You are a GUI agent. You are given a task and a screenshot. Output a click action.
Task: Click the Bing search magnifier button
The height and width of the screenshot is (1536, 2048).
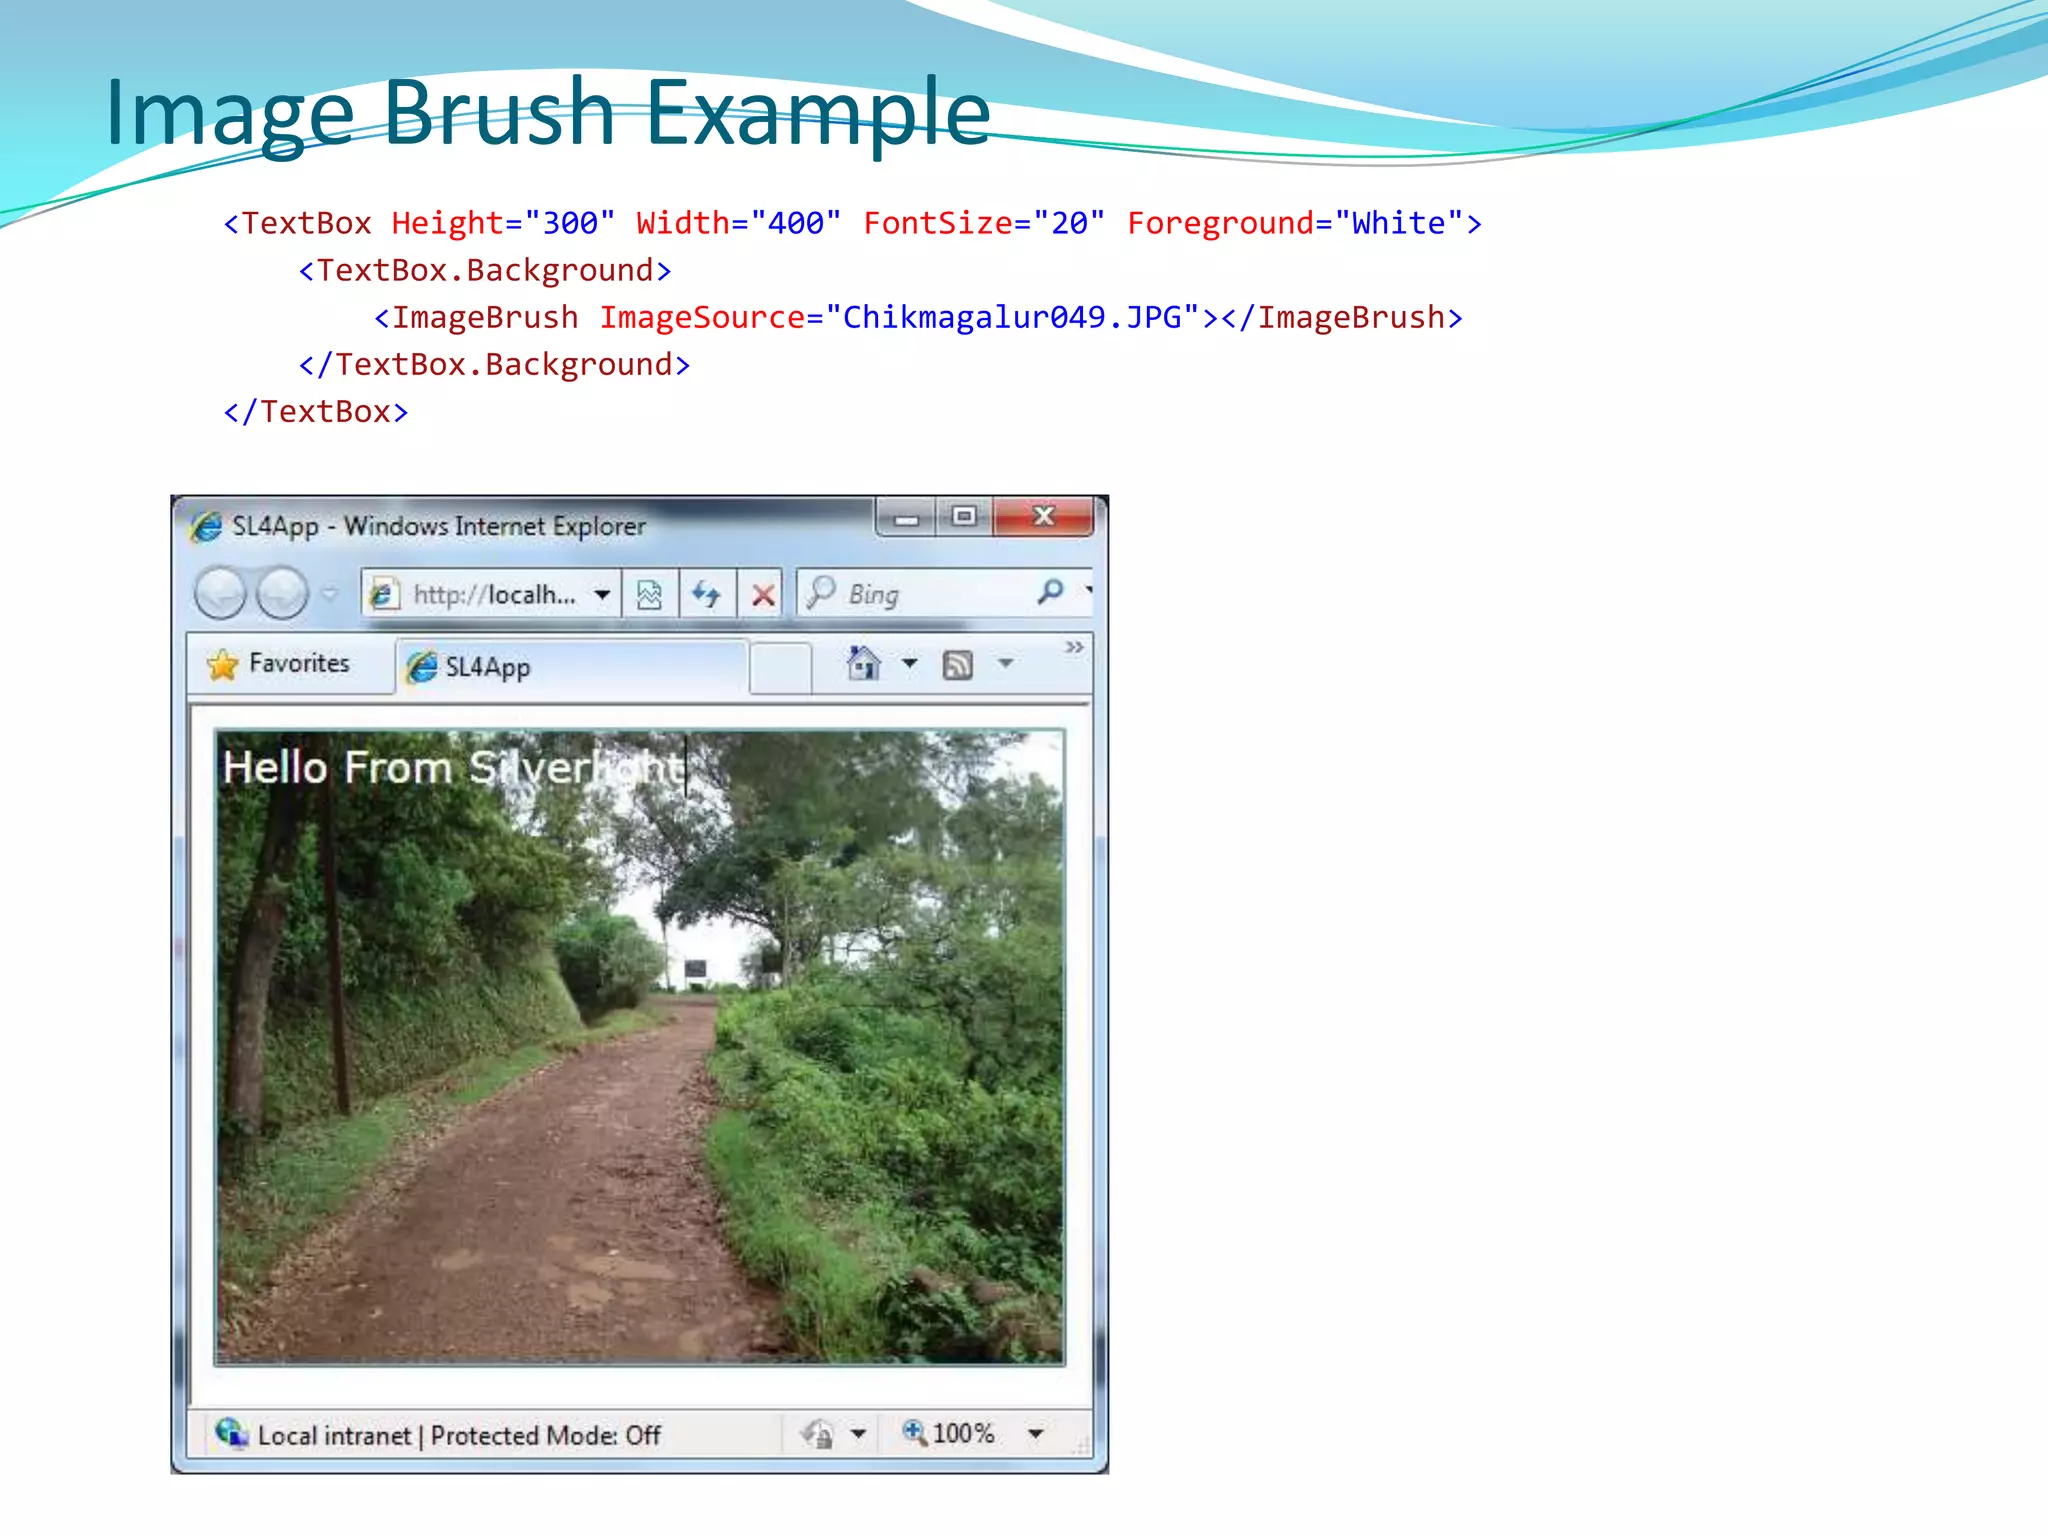[x=1050, y=592]
